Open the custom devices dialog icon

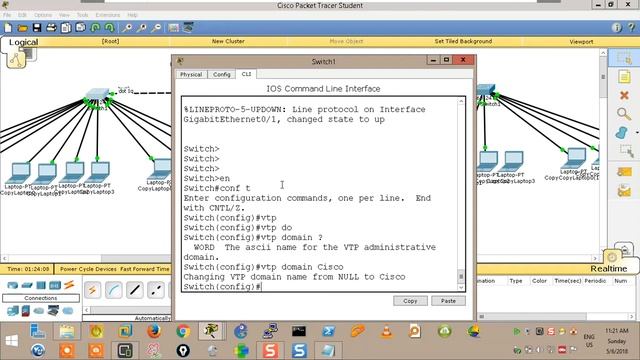point(188,28)
